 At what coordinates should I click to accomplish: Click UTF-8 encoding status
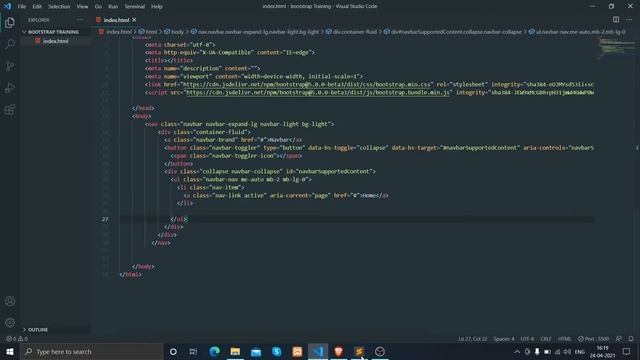(527, 339)
